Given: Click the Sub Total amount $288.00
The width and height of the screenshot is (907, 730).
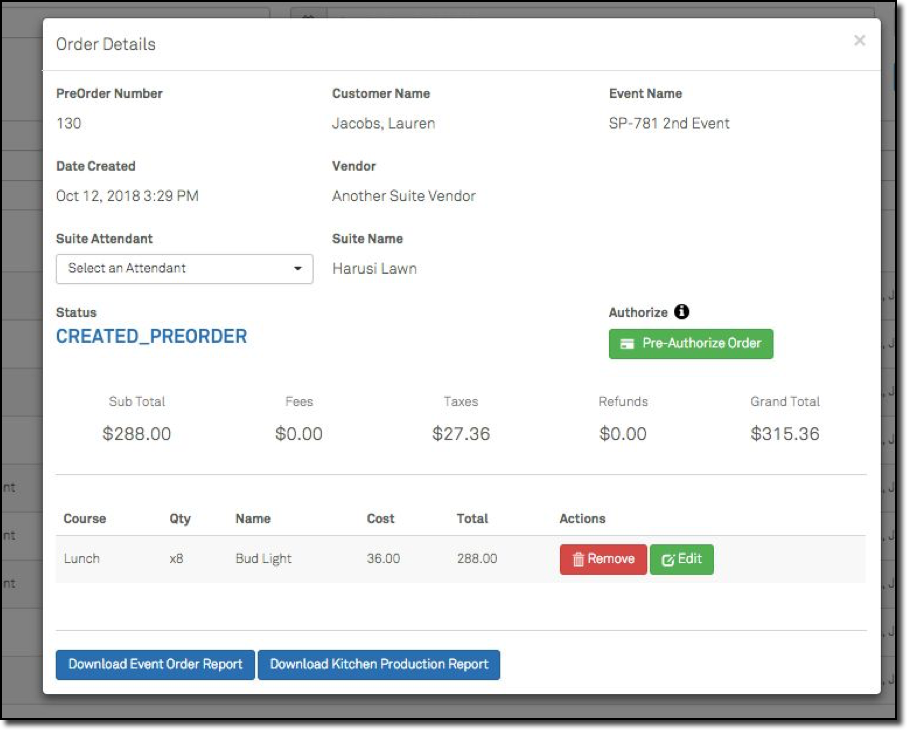Looking at the screenshot, I should pos(137,434).
